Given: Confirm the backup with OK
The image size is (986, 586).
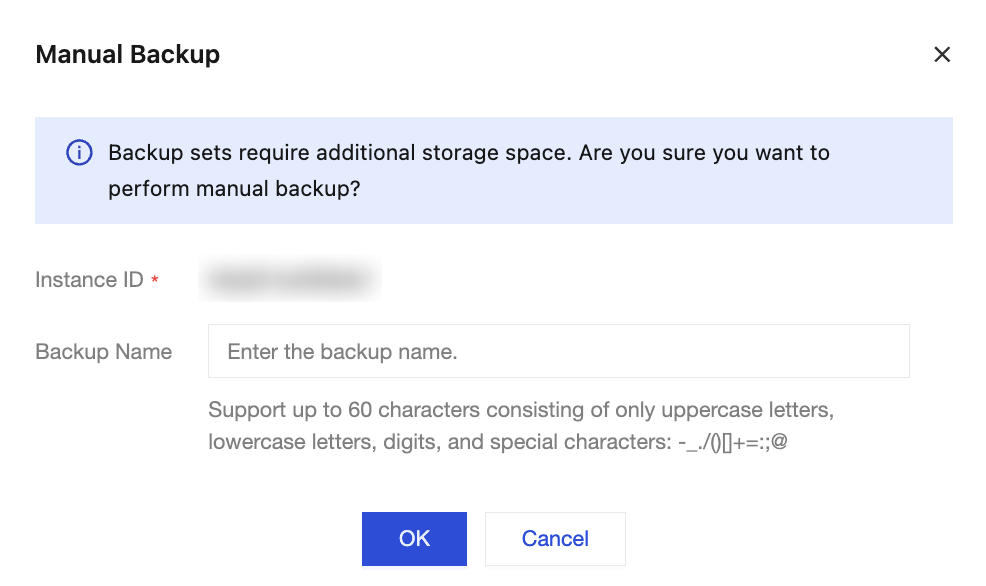Looking at the screenshot, I should 414,539.
